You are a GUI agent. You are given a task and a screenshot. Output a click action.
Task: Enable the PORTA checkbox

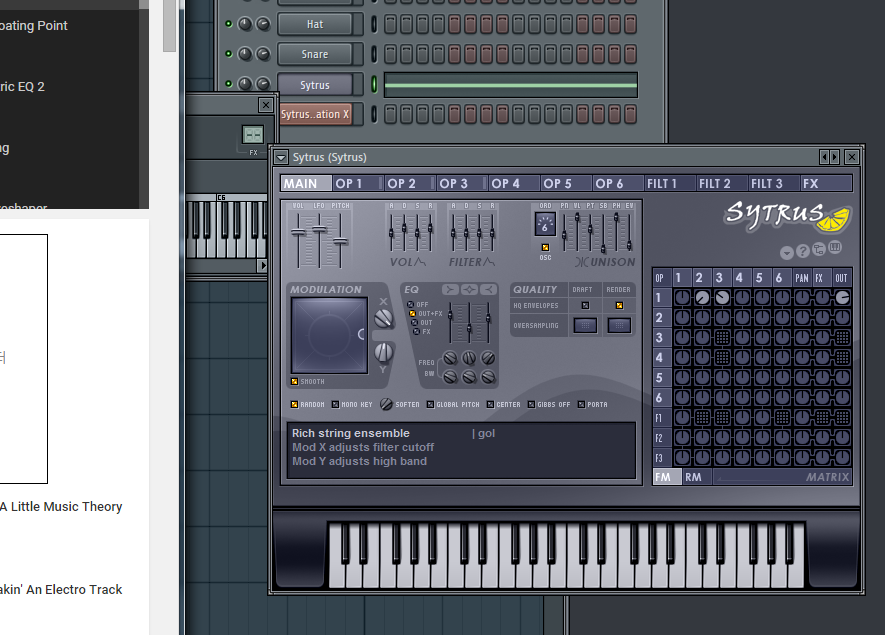tap(581, 404)
